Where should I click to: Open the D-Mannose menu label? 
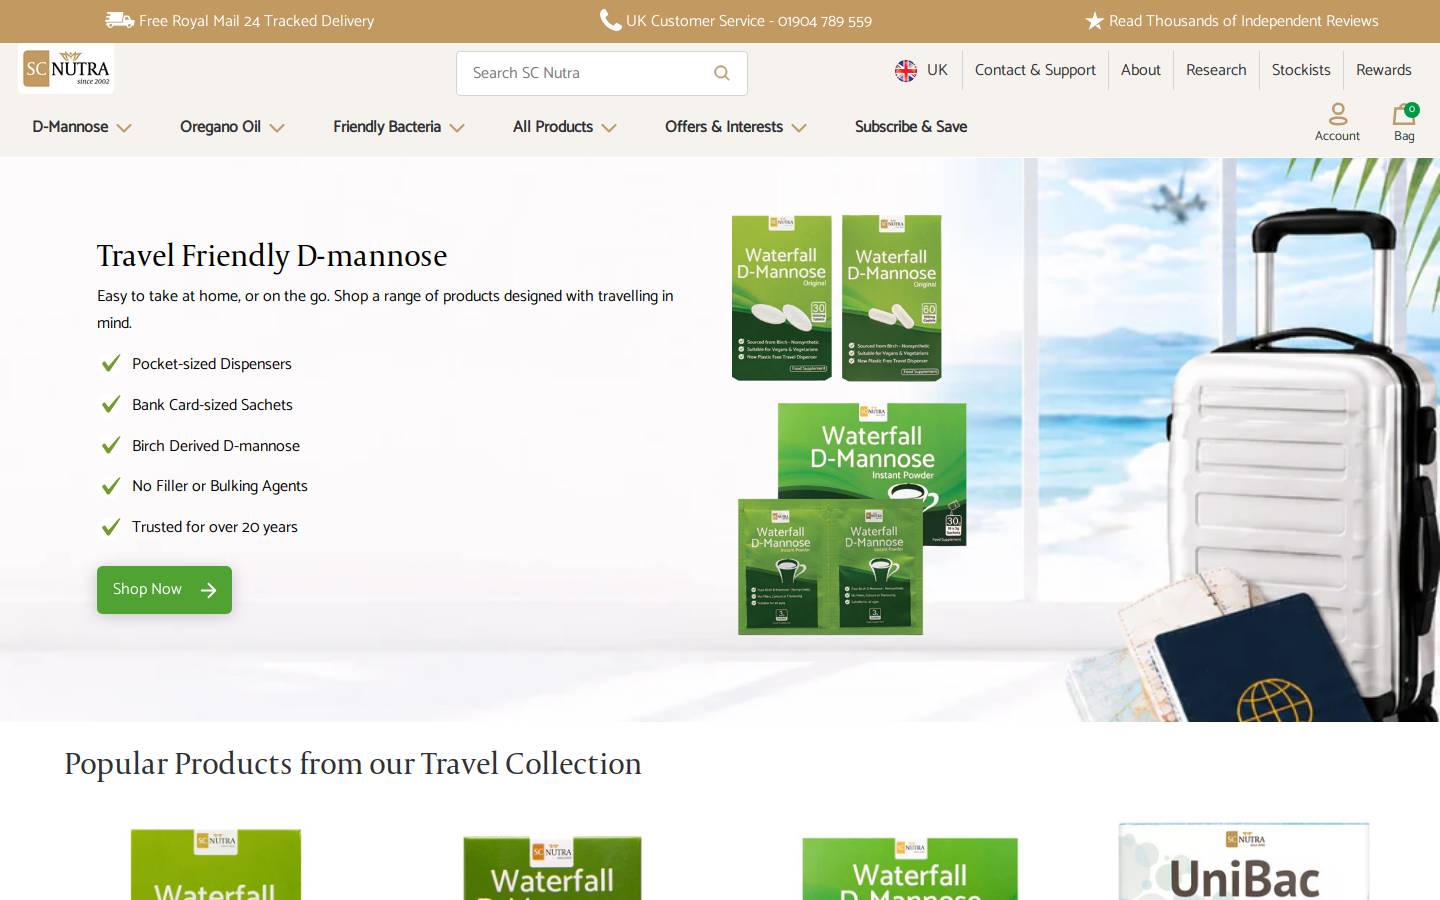70,127
